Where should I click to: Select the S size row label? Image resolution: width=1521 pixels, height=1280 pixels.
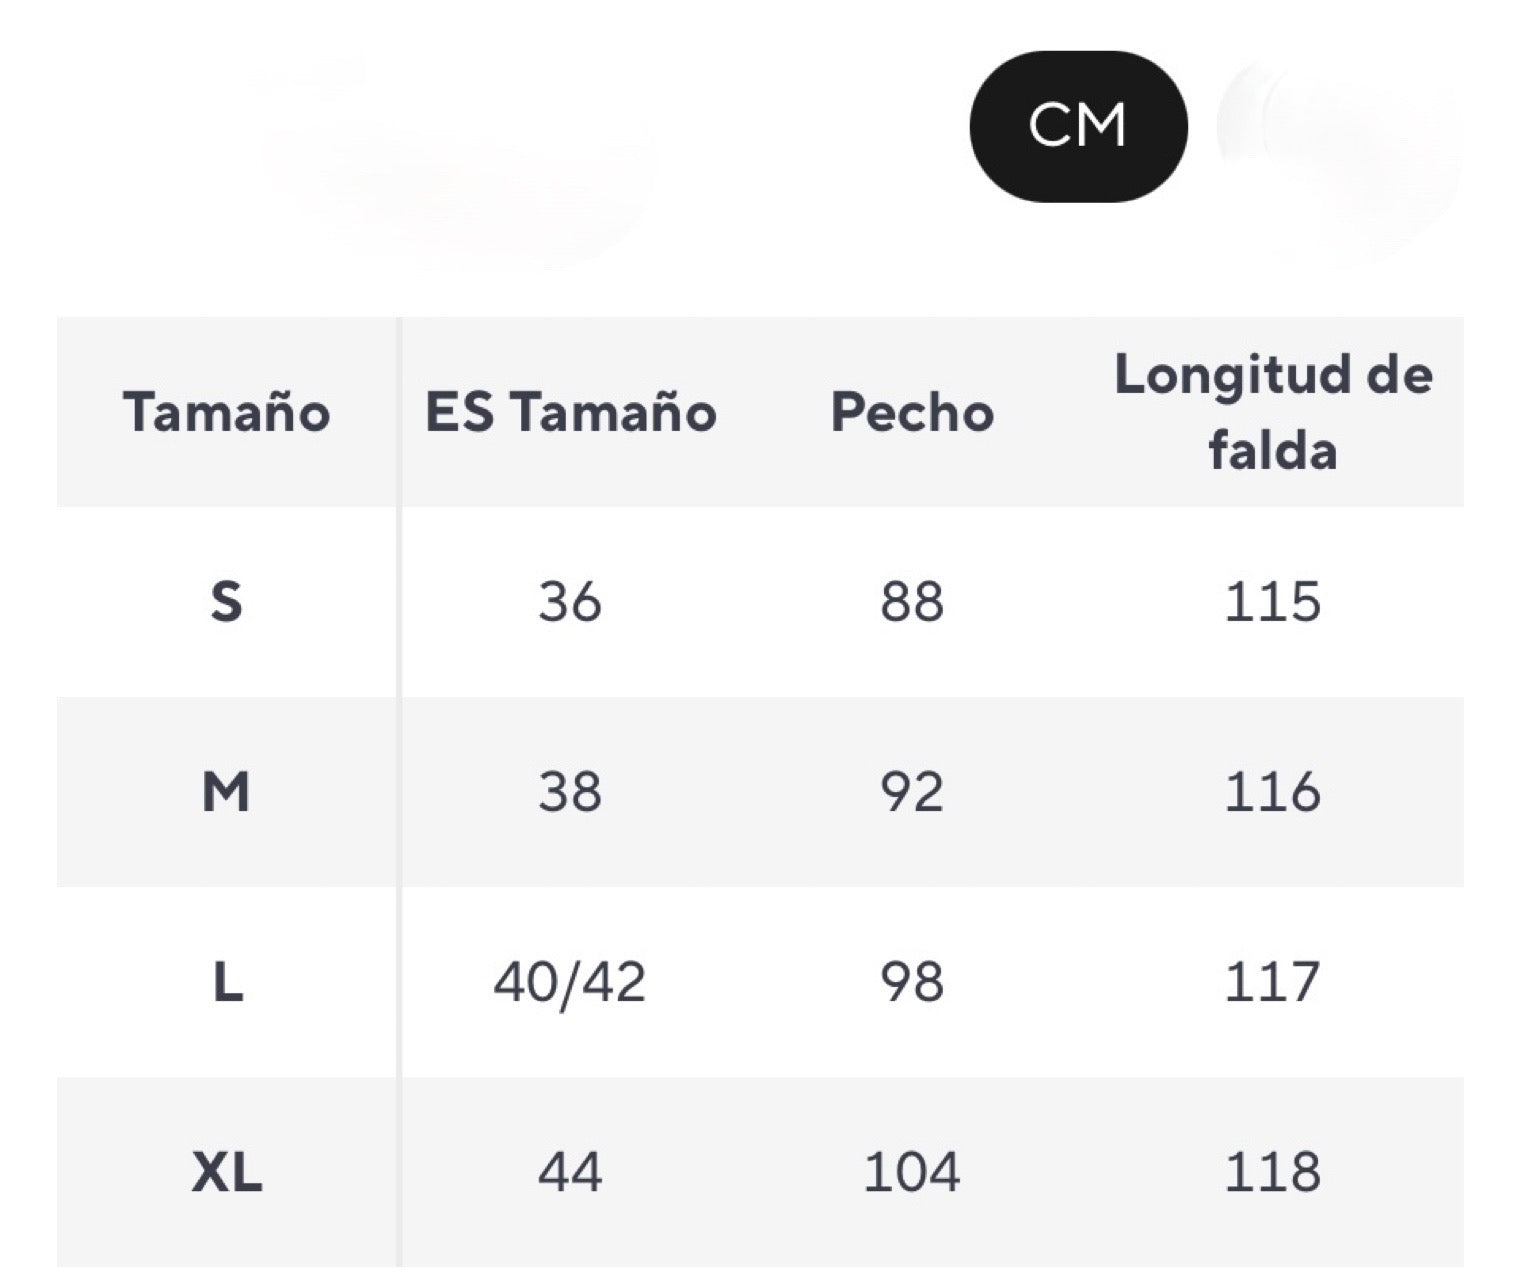coord(227,602)
